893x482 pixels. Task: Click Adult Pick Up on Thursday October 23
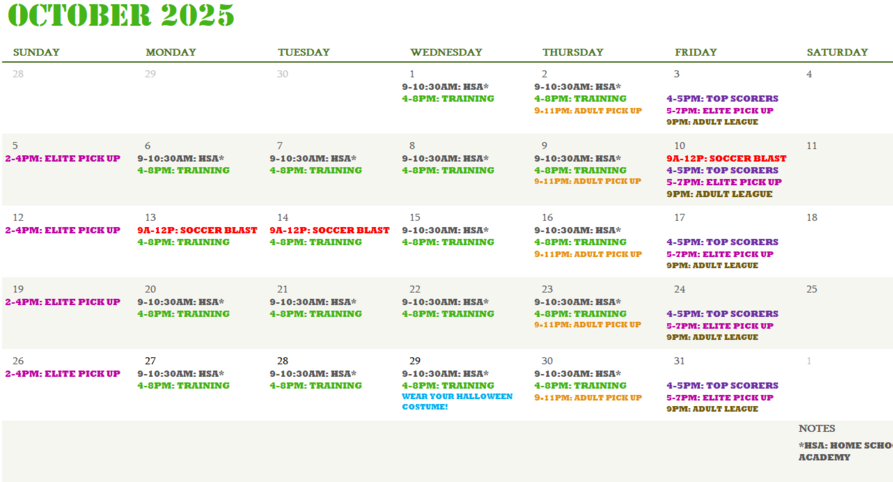click(x=587, y=325)
